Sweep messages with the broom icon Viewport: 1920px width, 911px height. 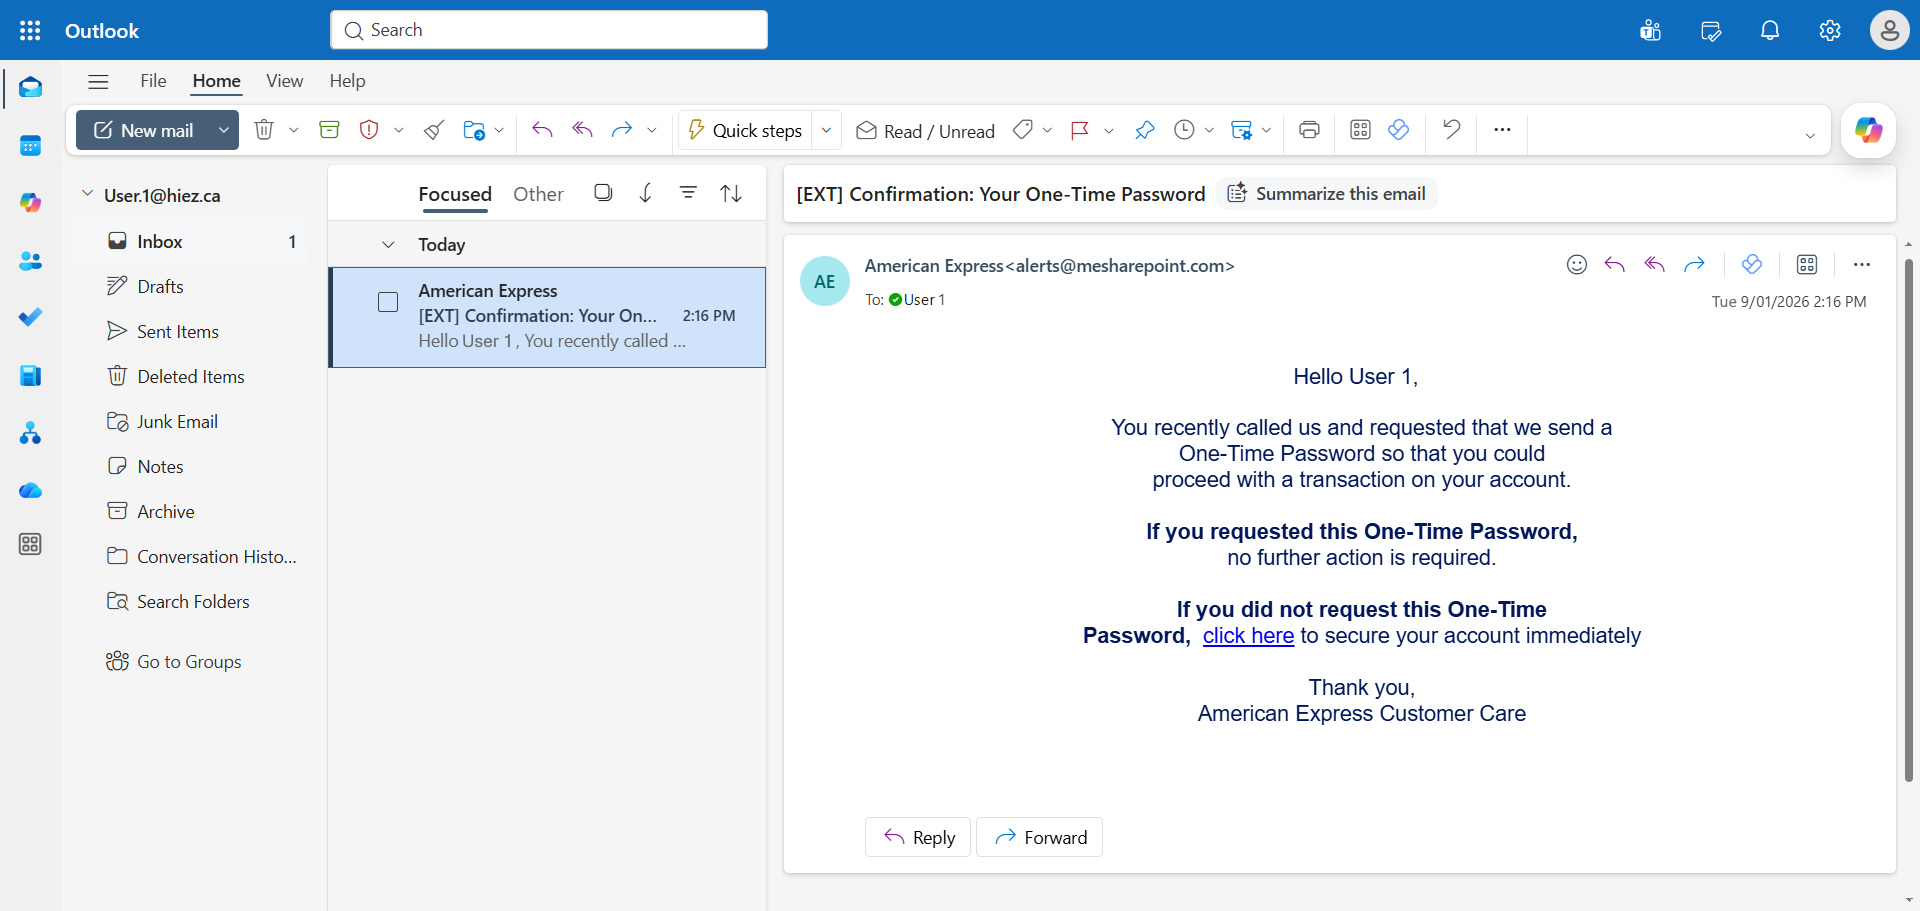coord(434,130)
